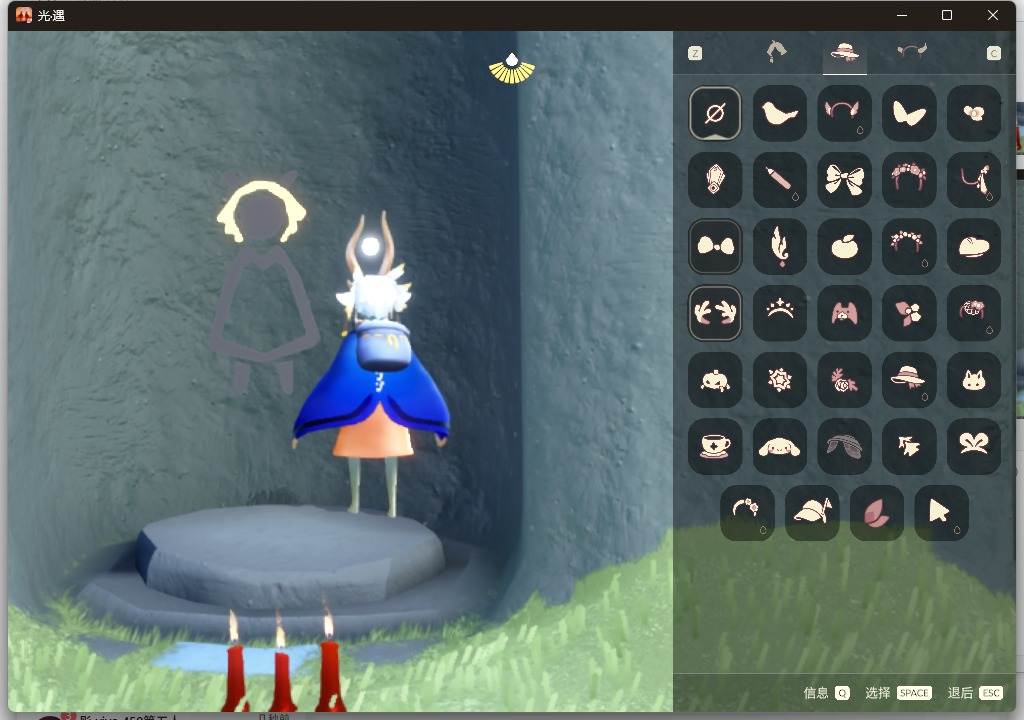Choose the bird head accessory

(x=780, y=113)
